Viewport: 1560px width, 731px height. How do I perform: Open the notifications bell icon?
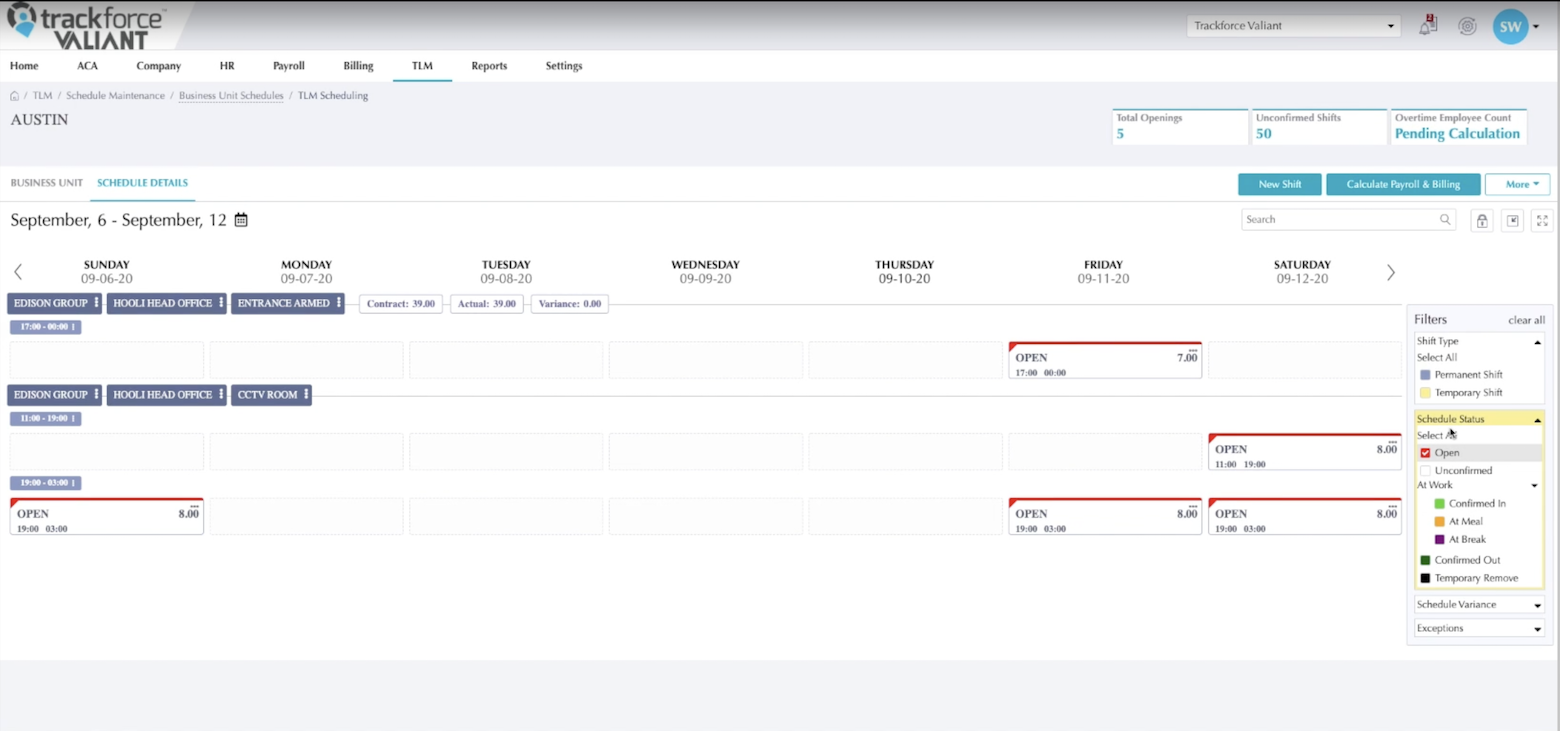(x=1427, y=27)
